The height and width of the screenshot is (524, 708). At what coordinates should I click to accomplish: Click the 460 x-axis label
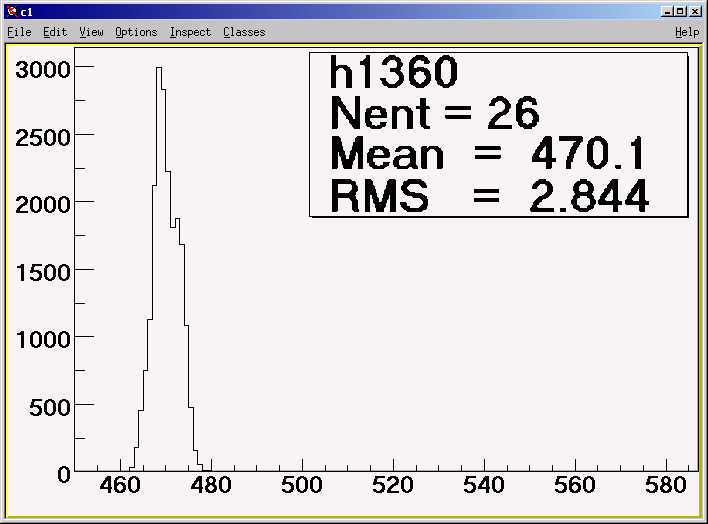coord(120,485)
